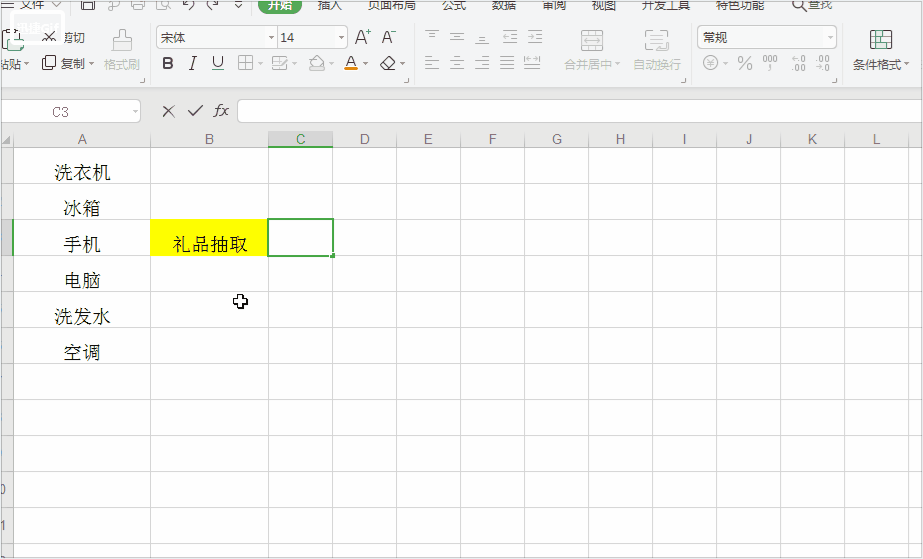This screenshot has height=559, width=923.
Task: Center text horizontally
Action: click(x=457, y=63)
